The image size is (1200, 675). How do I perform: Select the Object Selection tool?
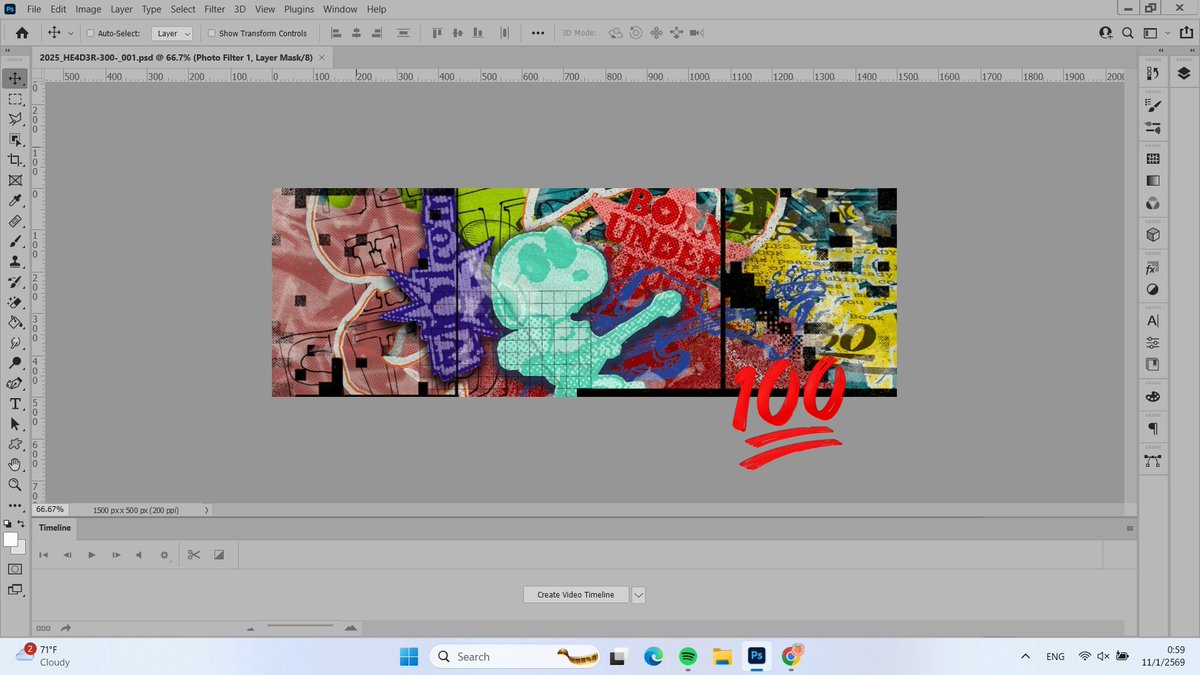click(x=15, y=139)
